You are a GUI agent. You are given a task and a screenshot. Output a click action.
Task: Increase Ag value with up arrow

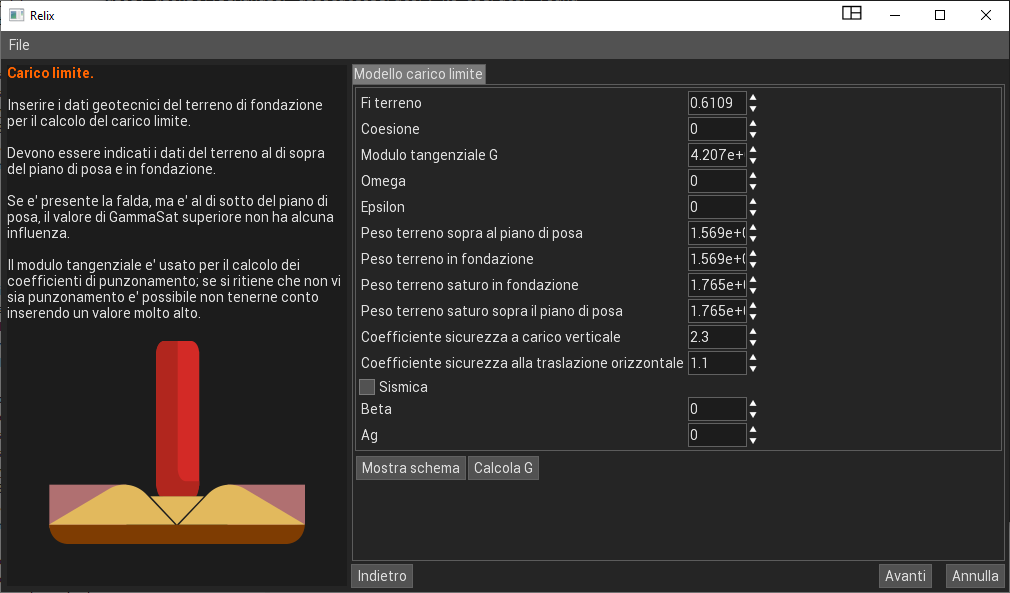coord(753,430)
